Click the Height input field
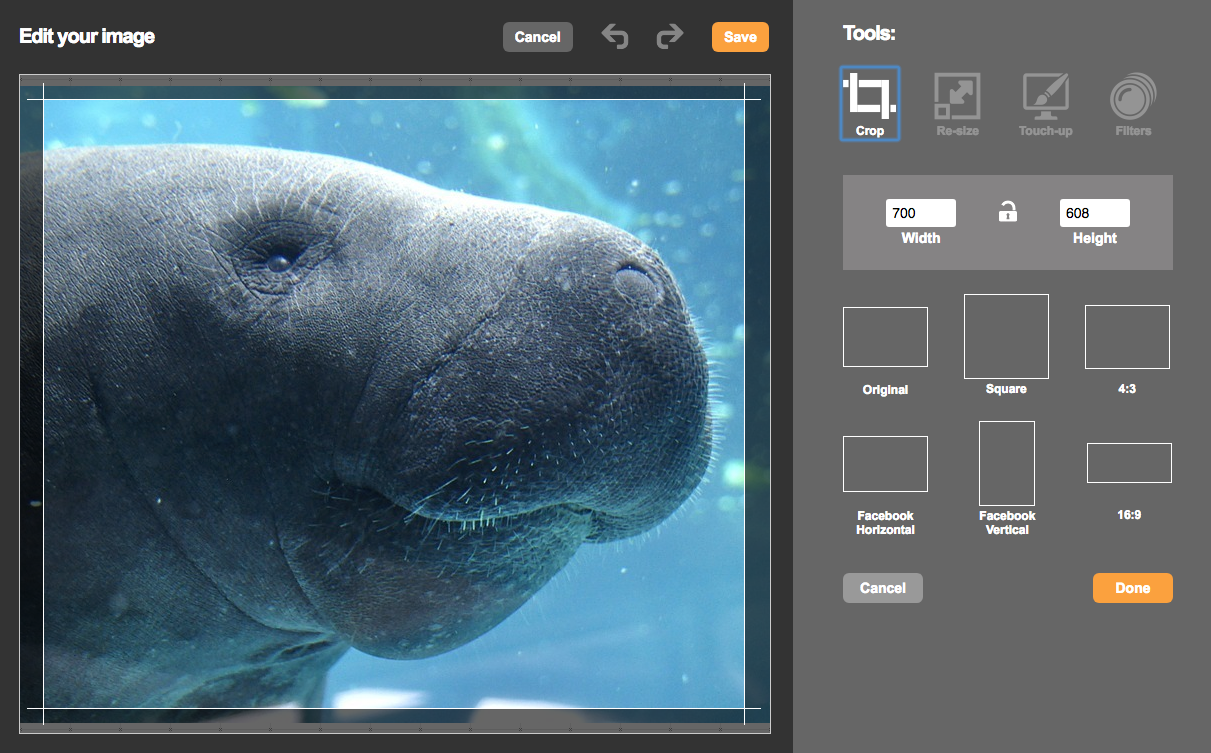1211x753 pixels. [x=1094, y=213]
